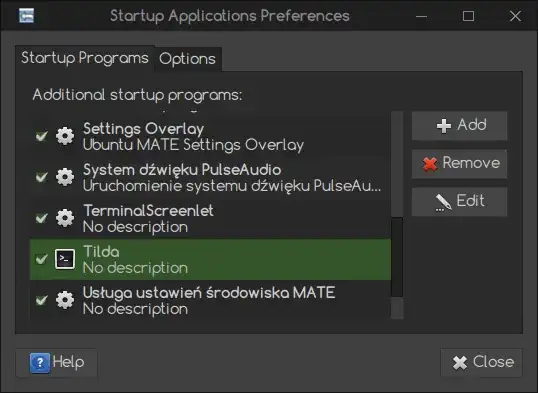Click the TerminalScreenlet gear icon
538x393 pixels.
coord(65,218)
